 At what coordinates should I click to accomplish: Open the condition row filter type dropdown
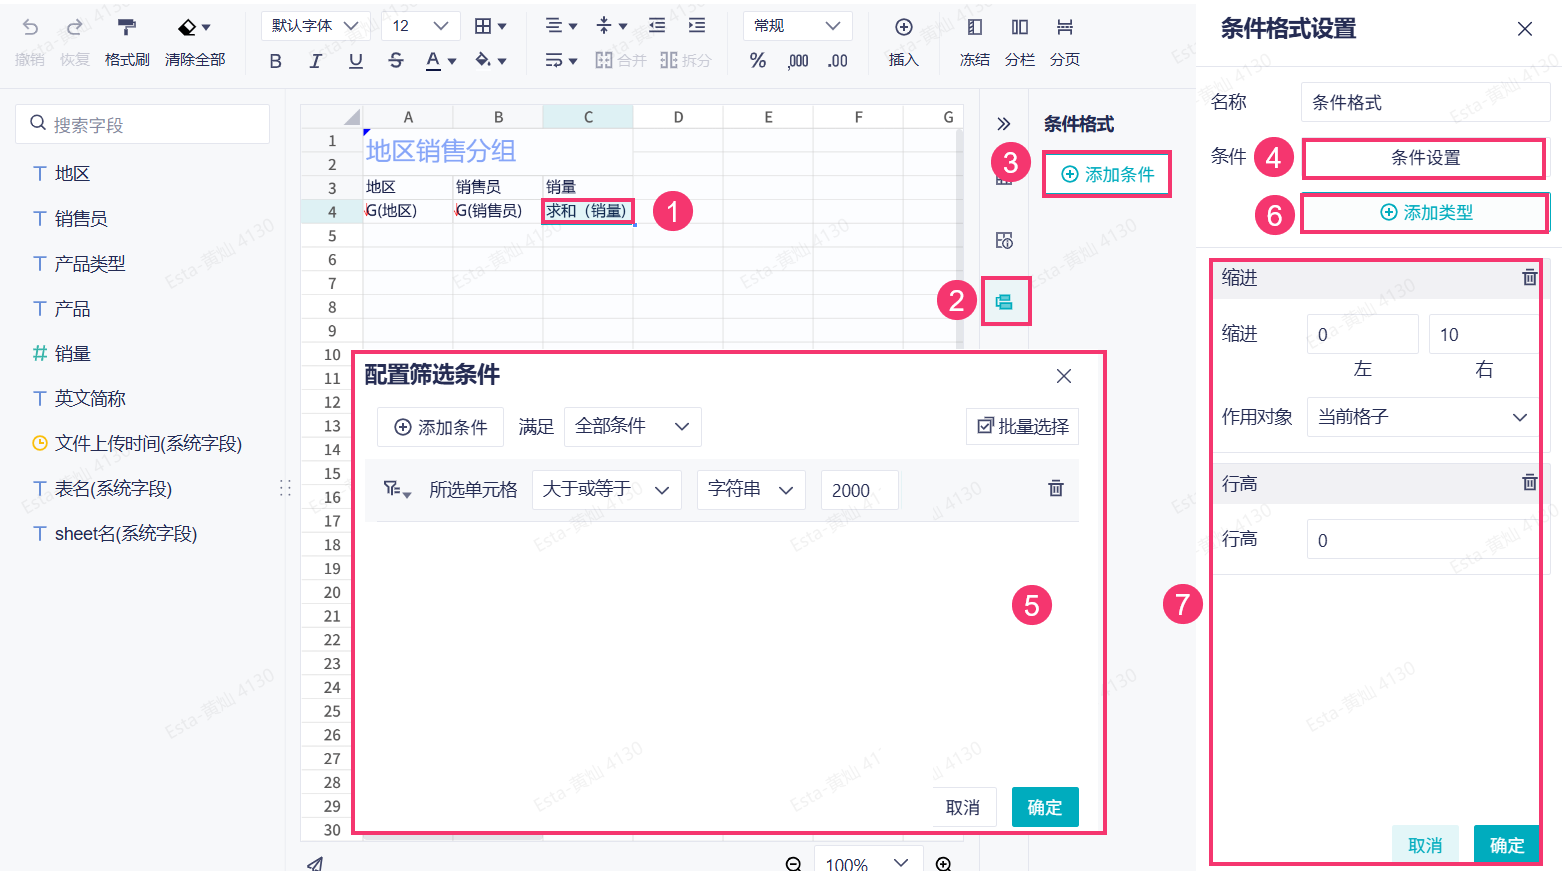(397, 489)
